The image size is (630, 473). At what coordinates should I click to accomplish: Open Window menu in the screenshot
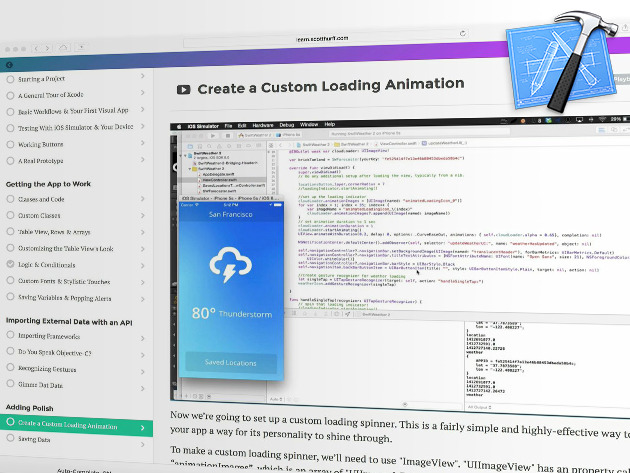[x=309, y=125]
